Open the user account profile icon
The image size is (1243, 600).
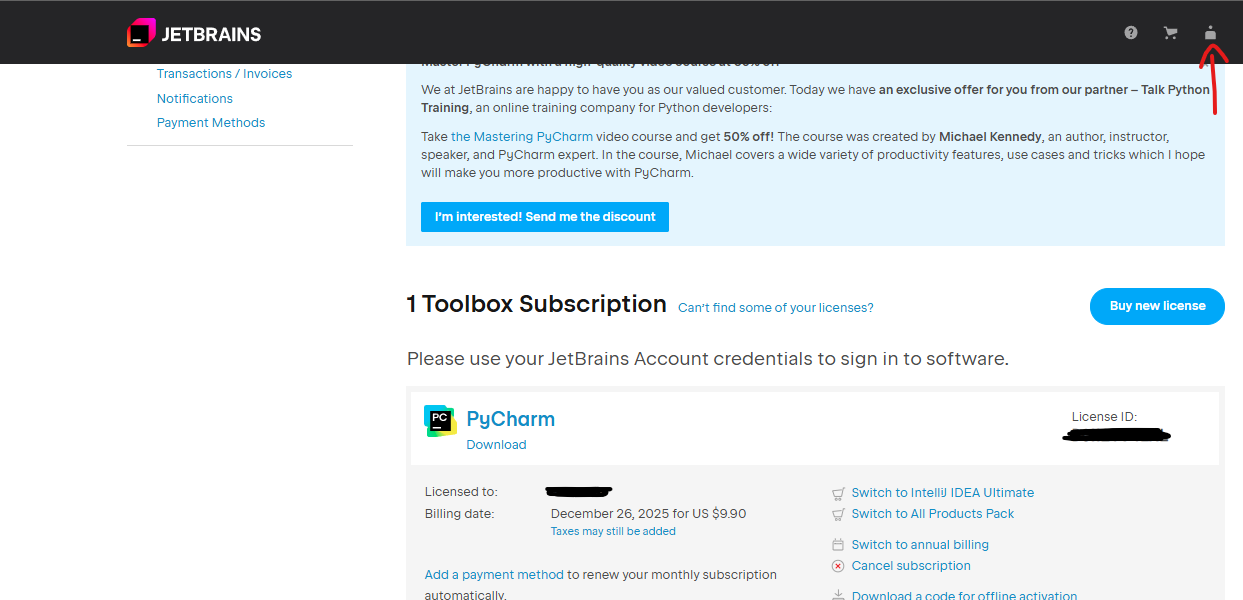pos(1210,33)
